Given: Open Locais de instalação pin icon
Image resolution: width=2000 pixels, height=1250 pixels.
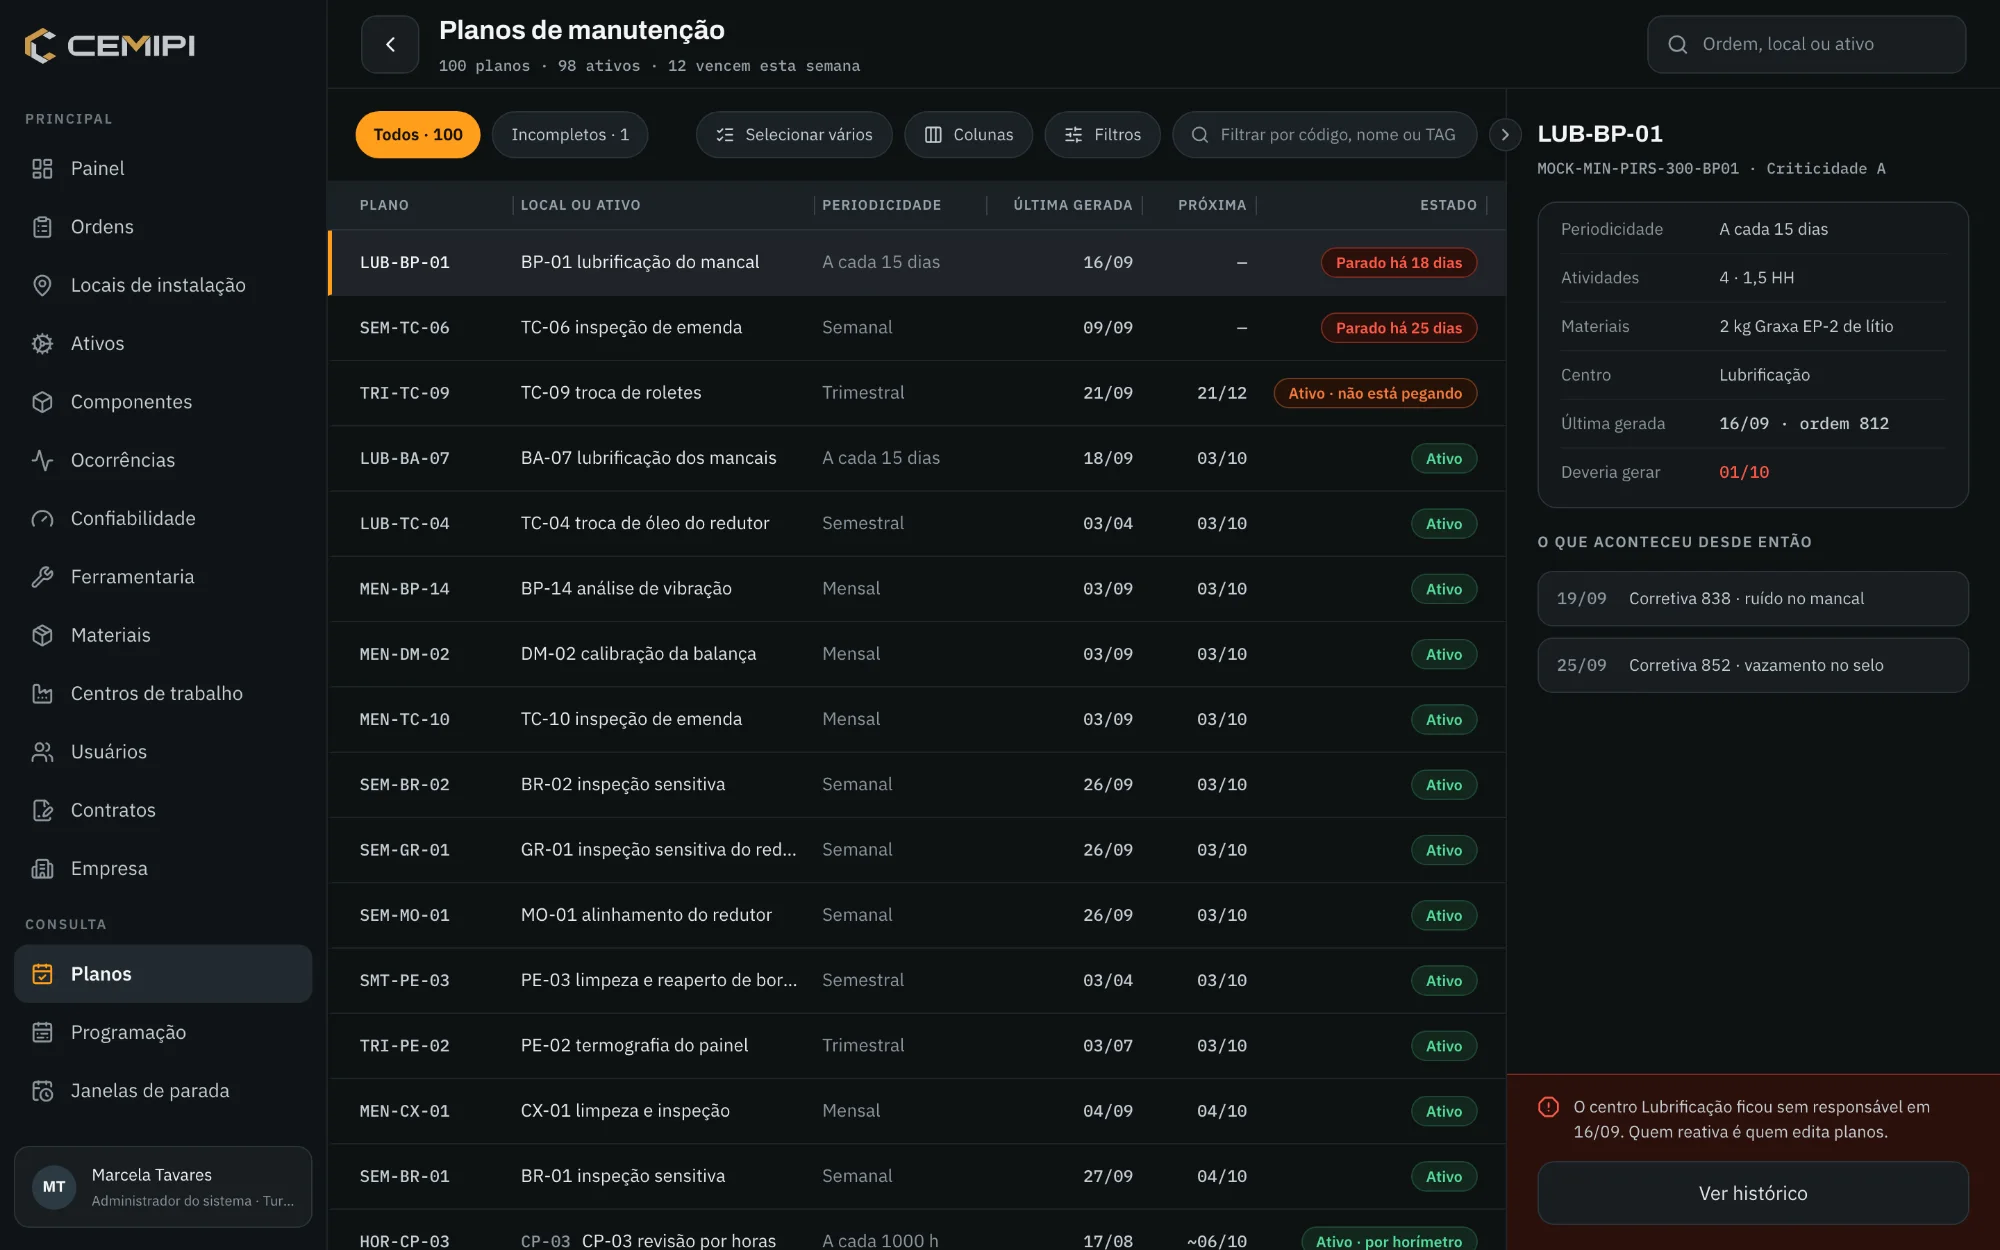Looking at the screenshot, I should coord(42,285).
